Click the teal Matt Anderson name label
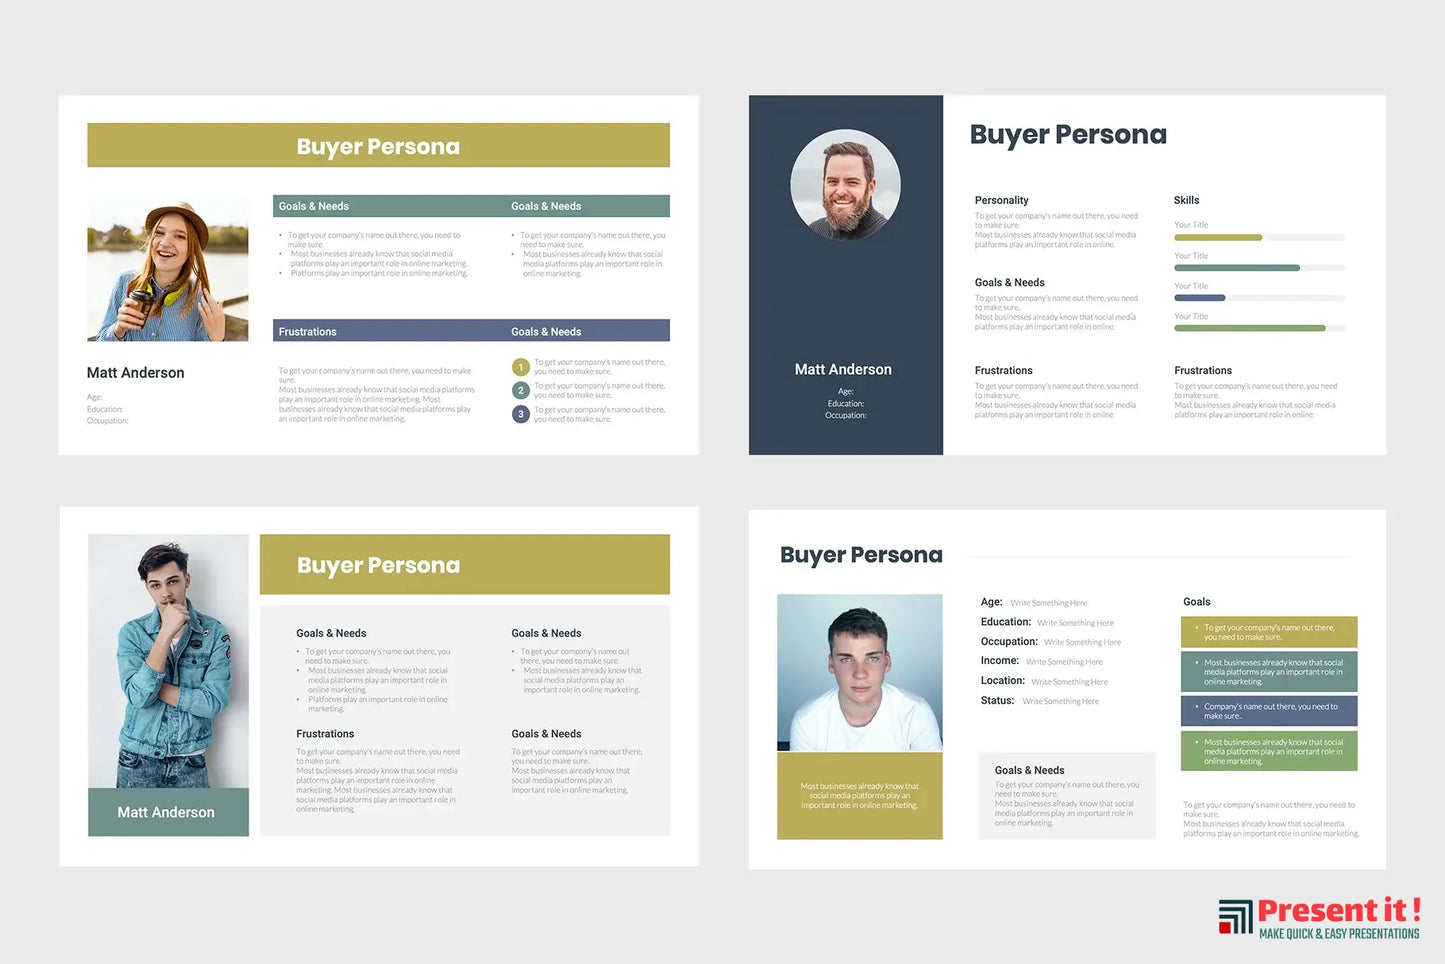The image size is (1445, 964). click(168, 812)
